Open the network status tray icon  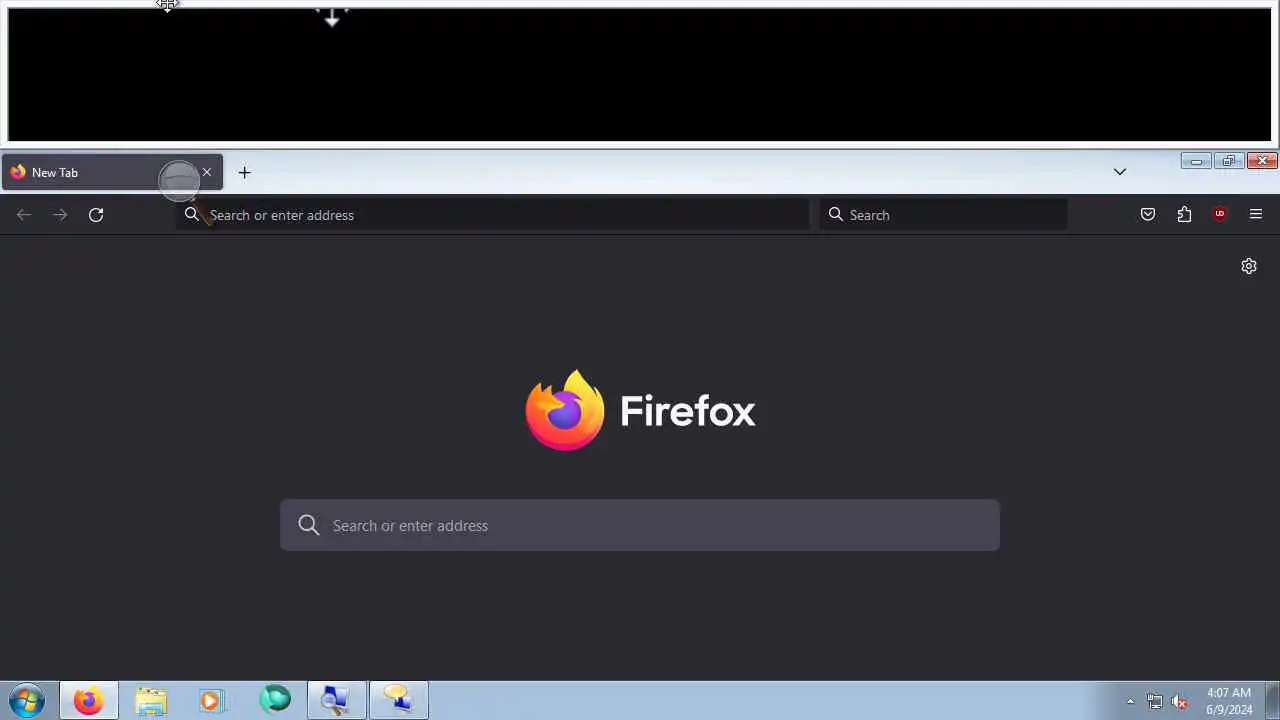(x=1155, y=701)
